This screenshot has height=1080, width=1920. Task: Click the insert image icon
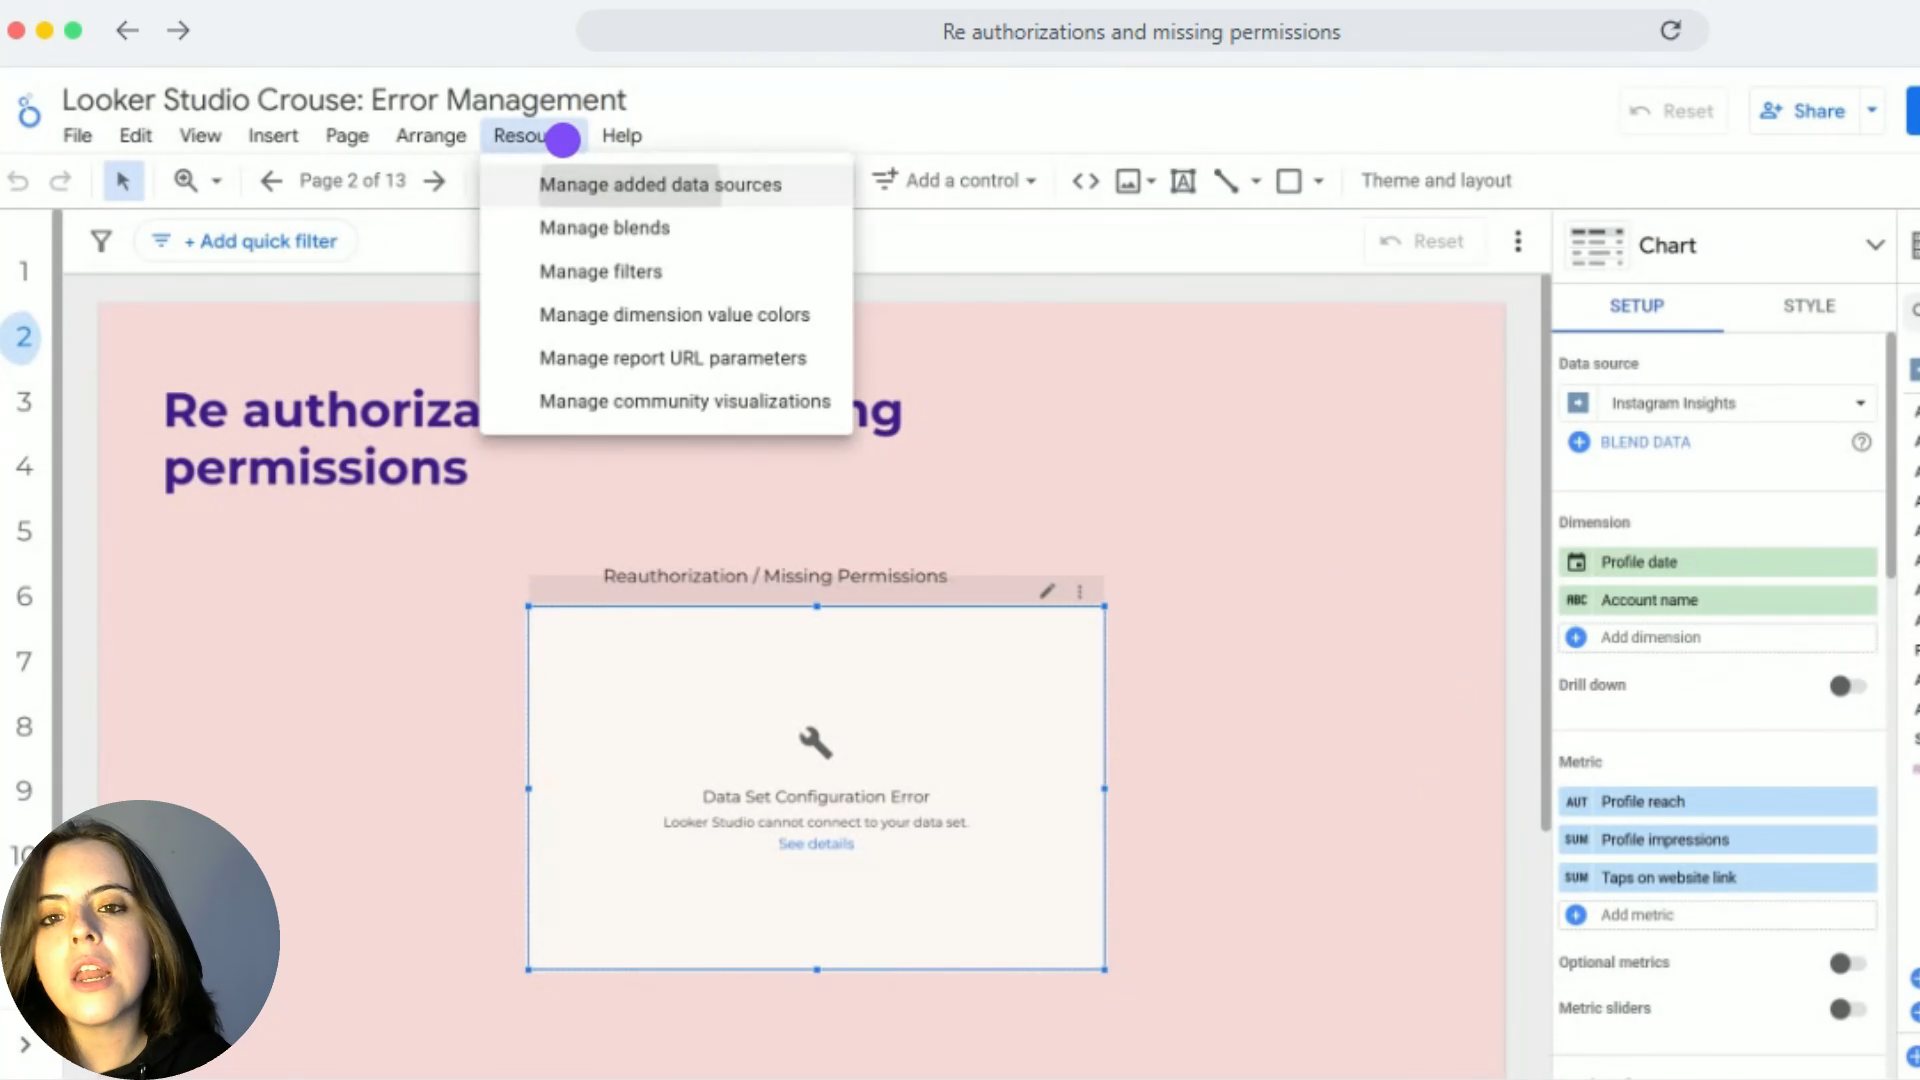1128,181
